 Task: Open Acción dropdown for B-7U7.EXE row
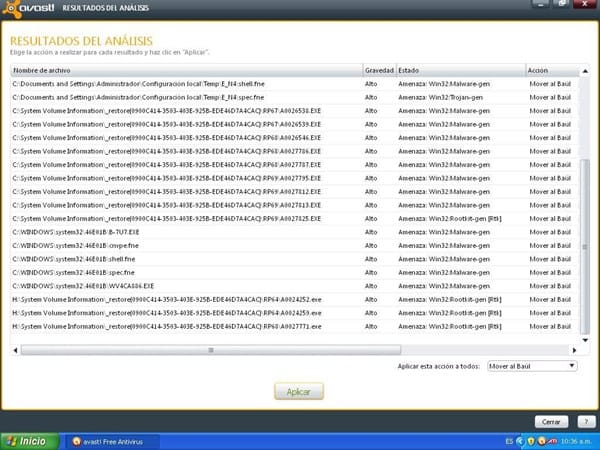pos(550,232)
